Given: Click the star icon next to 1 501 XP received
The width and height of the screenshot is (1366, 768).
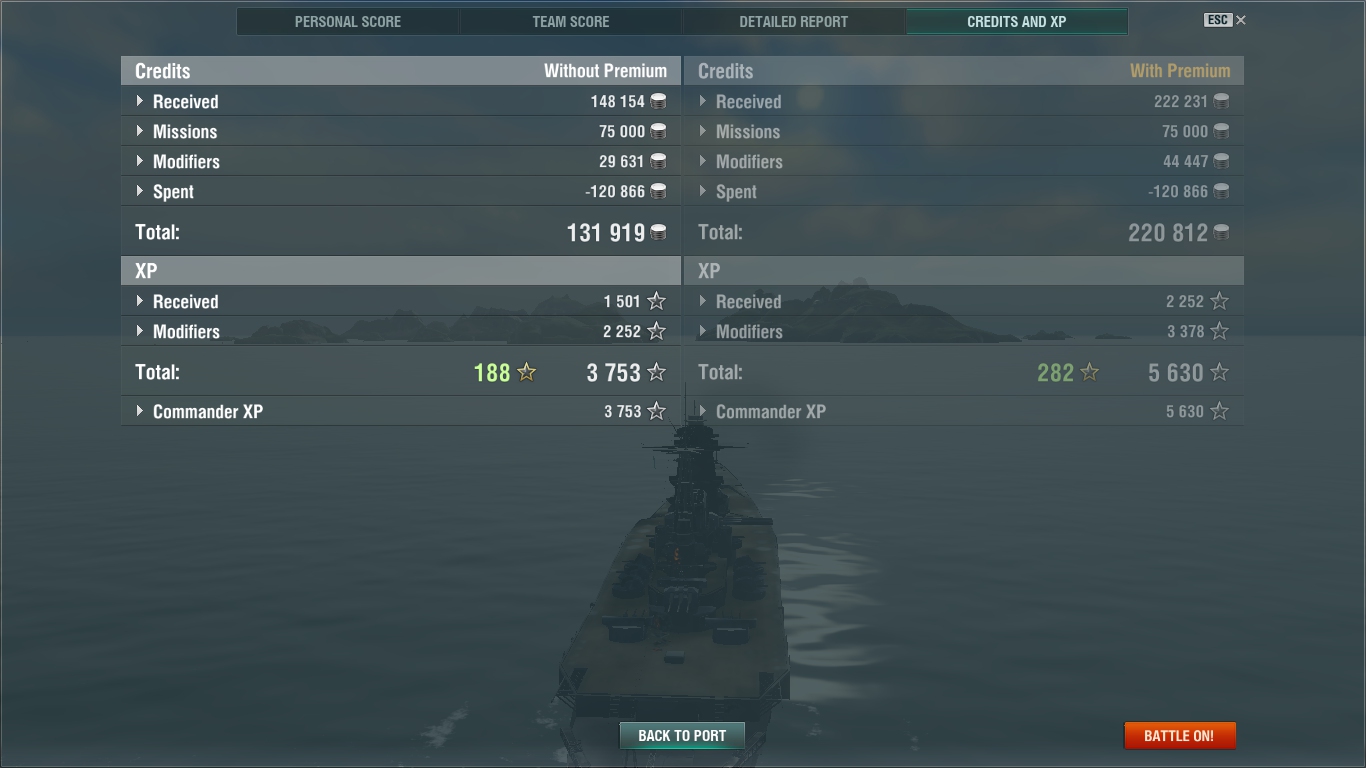Looking at the screenshot, I should pyautogui.click(x=656, y=301).
